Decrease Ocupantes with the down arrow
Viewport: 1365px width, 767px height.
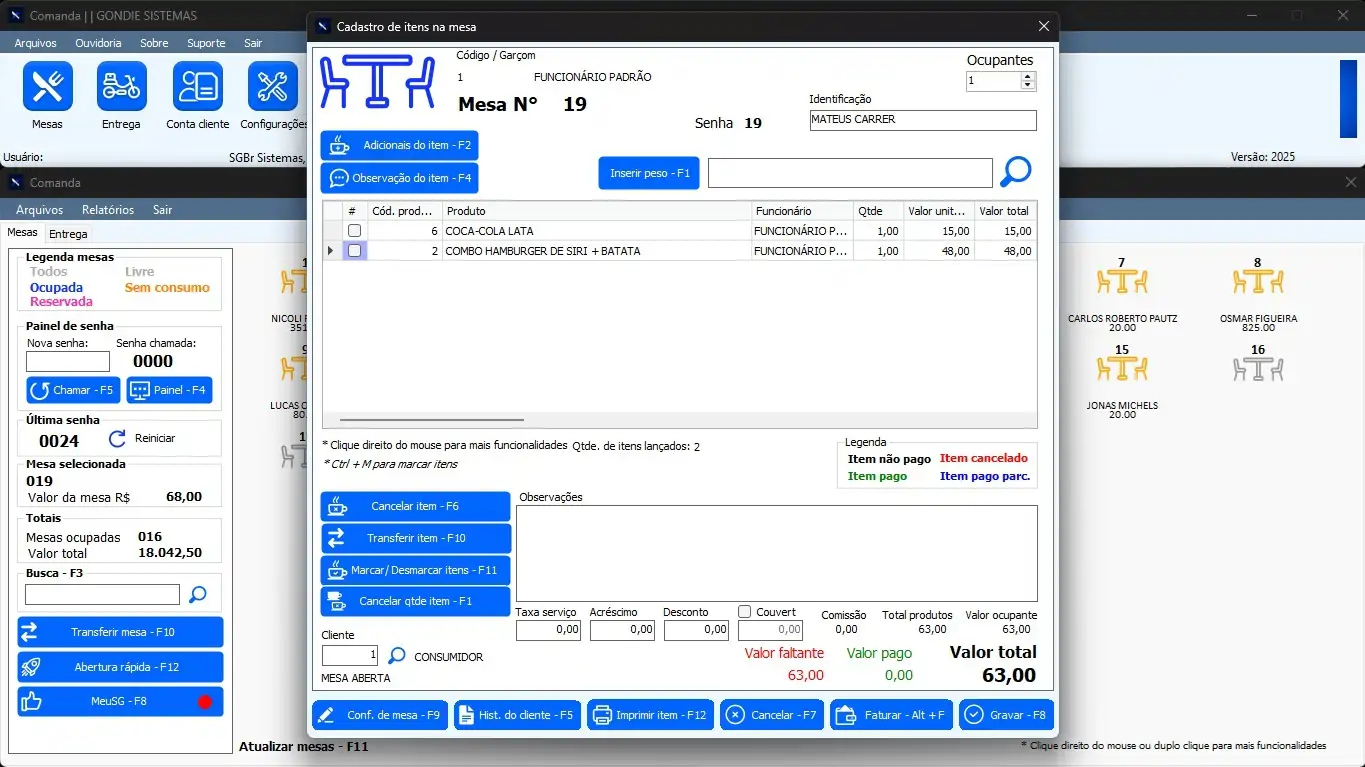tap(1028, 86)
